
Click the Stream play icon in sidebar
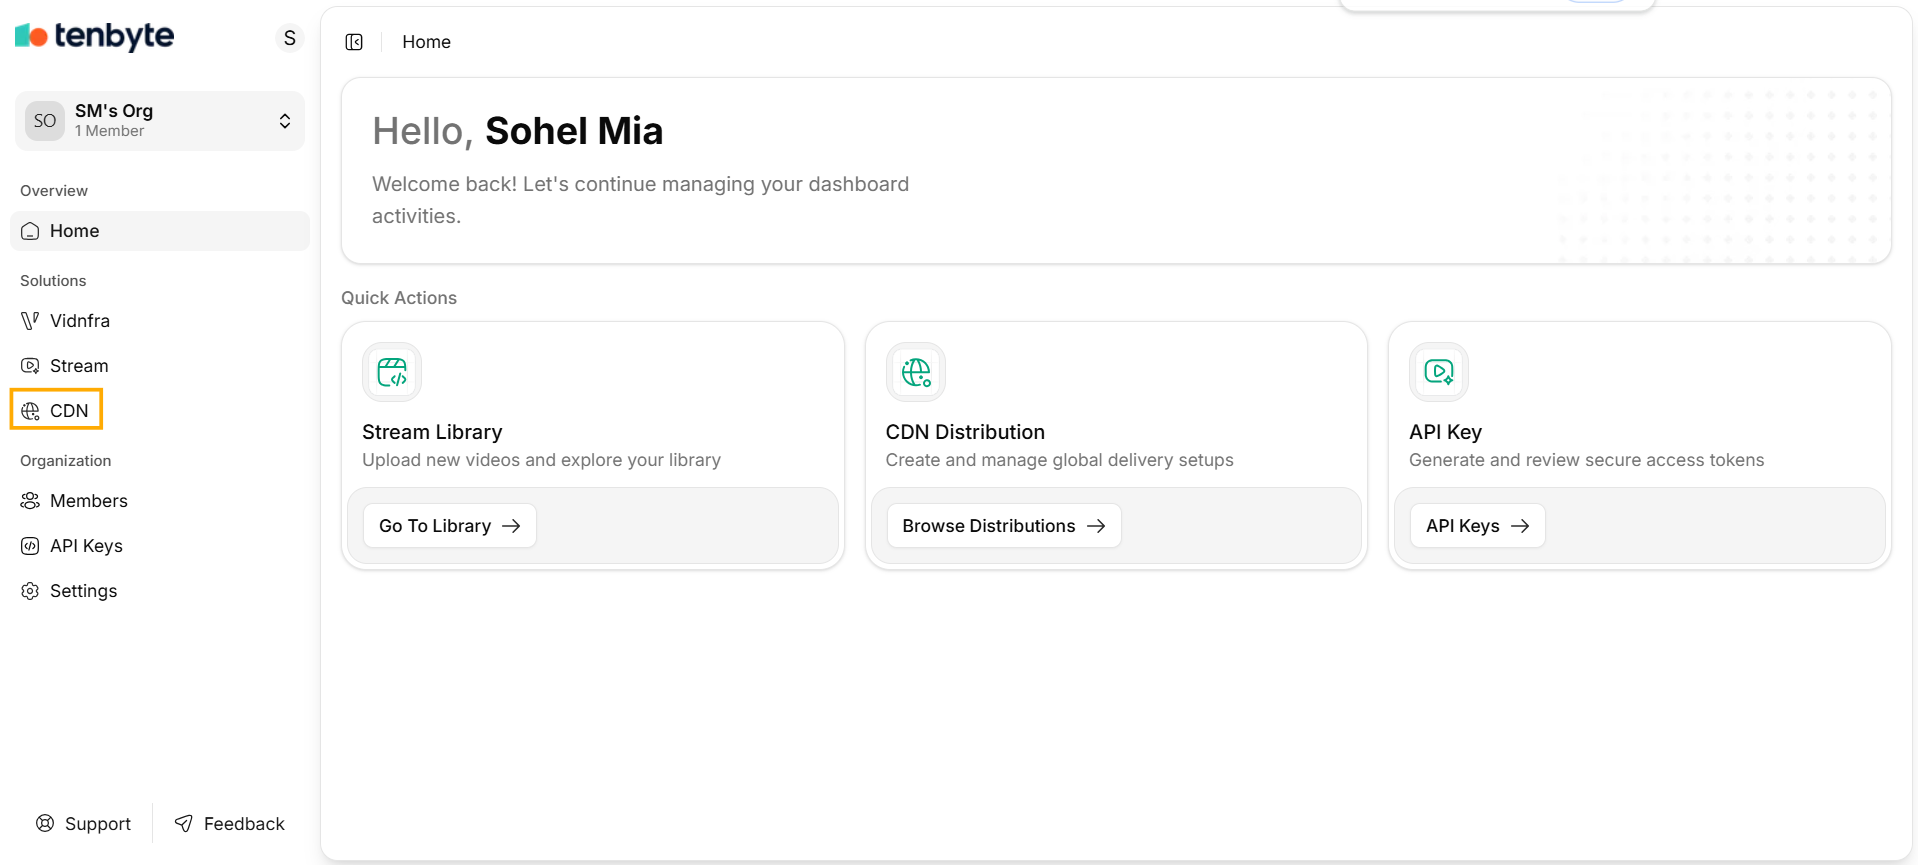click(30, 366)
